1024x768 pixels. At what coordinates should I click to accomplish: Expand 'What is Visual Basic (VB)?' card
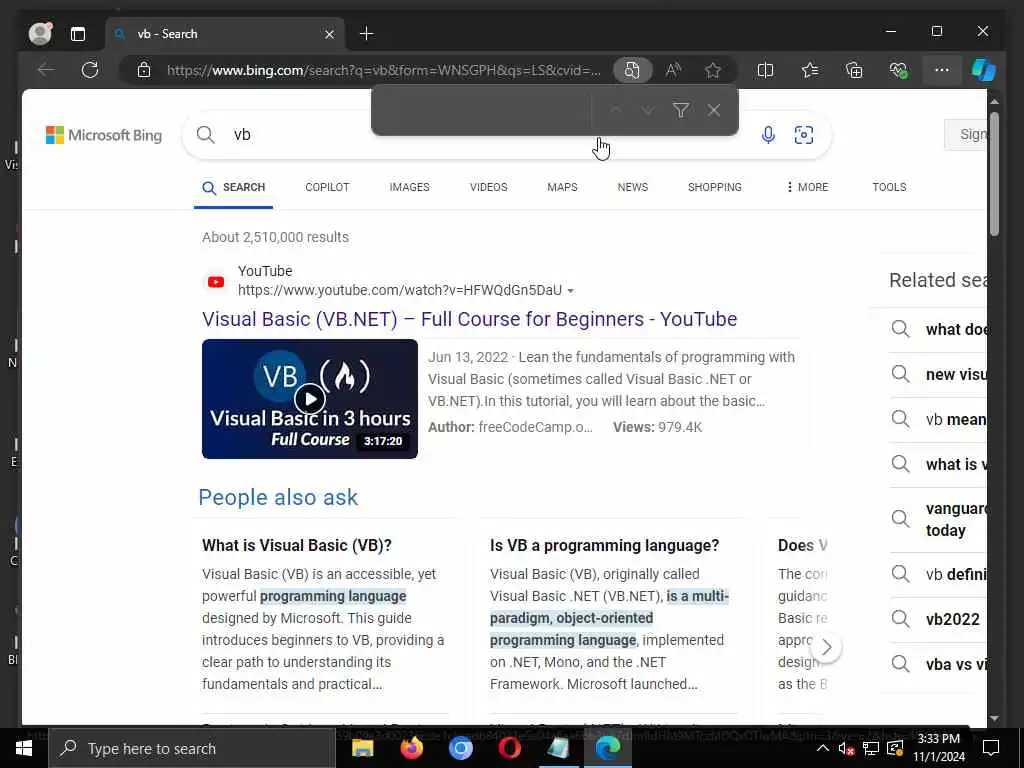point(297,545)
